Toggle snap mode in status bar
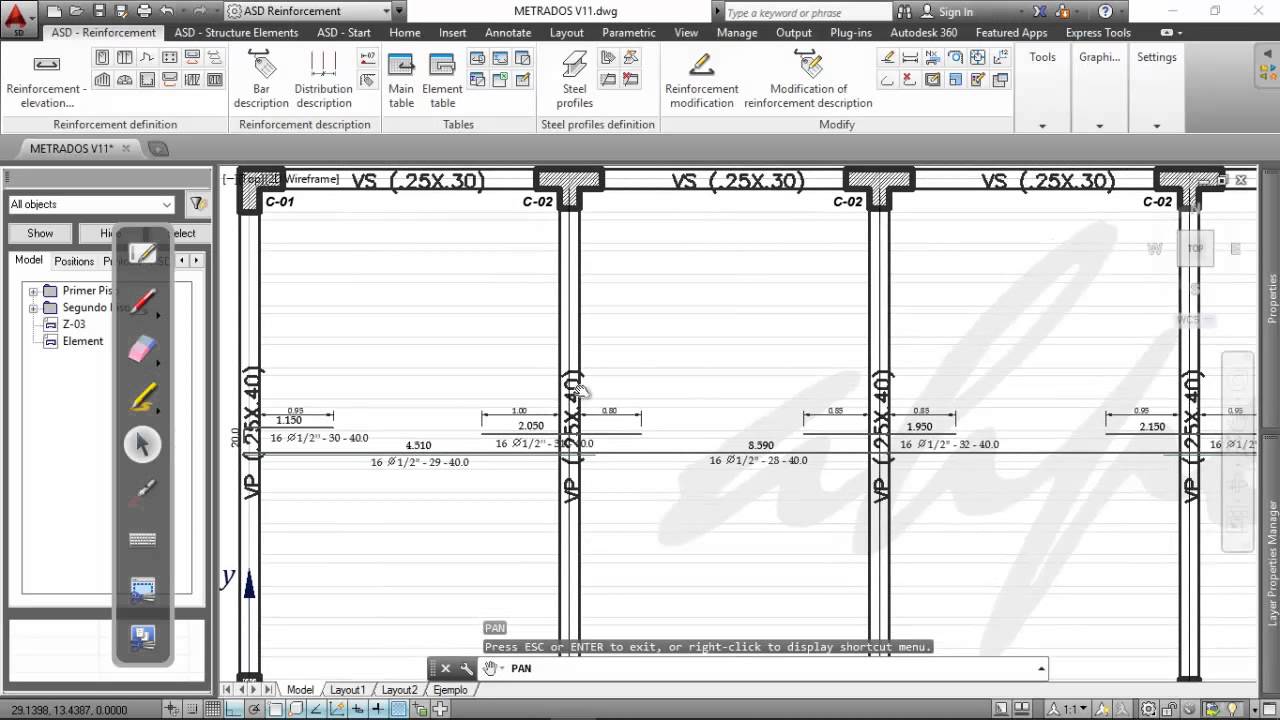1280x720 pixels. click(191, 709)
